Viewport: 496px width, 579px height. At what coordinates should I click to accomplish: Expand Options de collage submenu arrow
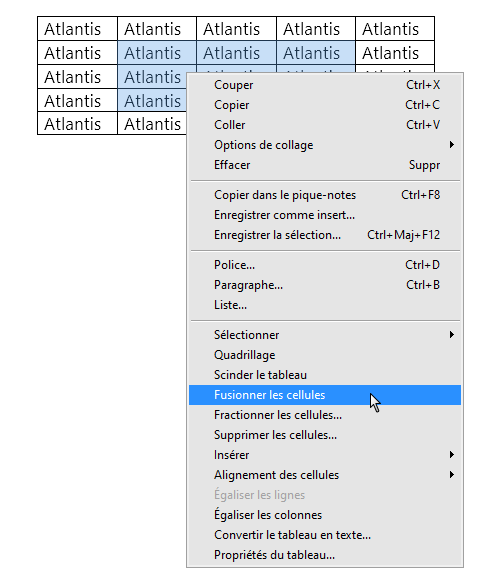point(451,145)
